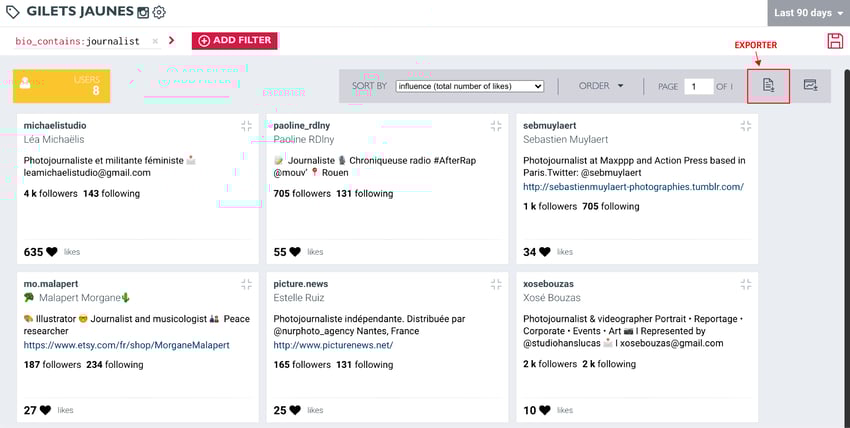Remove the bio_contains:journalist filter
This screenshot has width=850, height=428.
155,41
